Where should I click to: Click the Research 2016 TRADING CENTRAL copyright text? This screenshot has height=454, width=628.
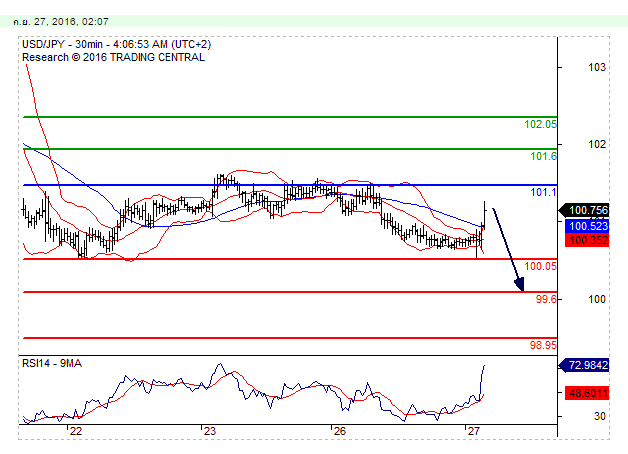coord(113,57)
